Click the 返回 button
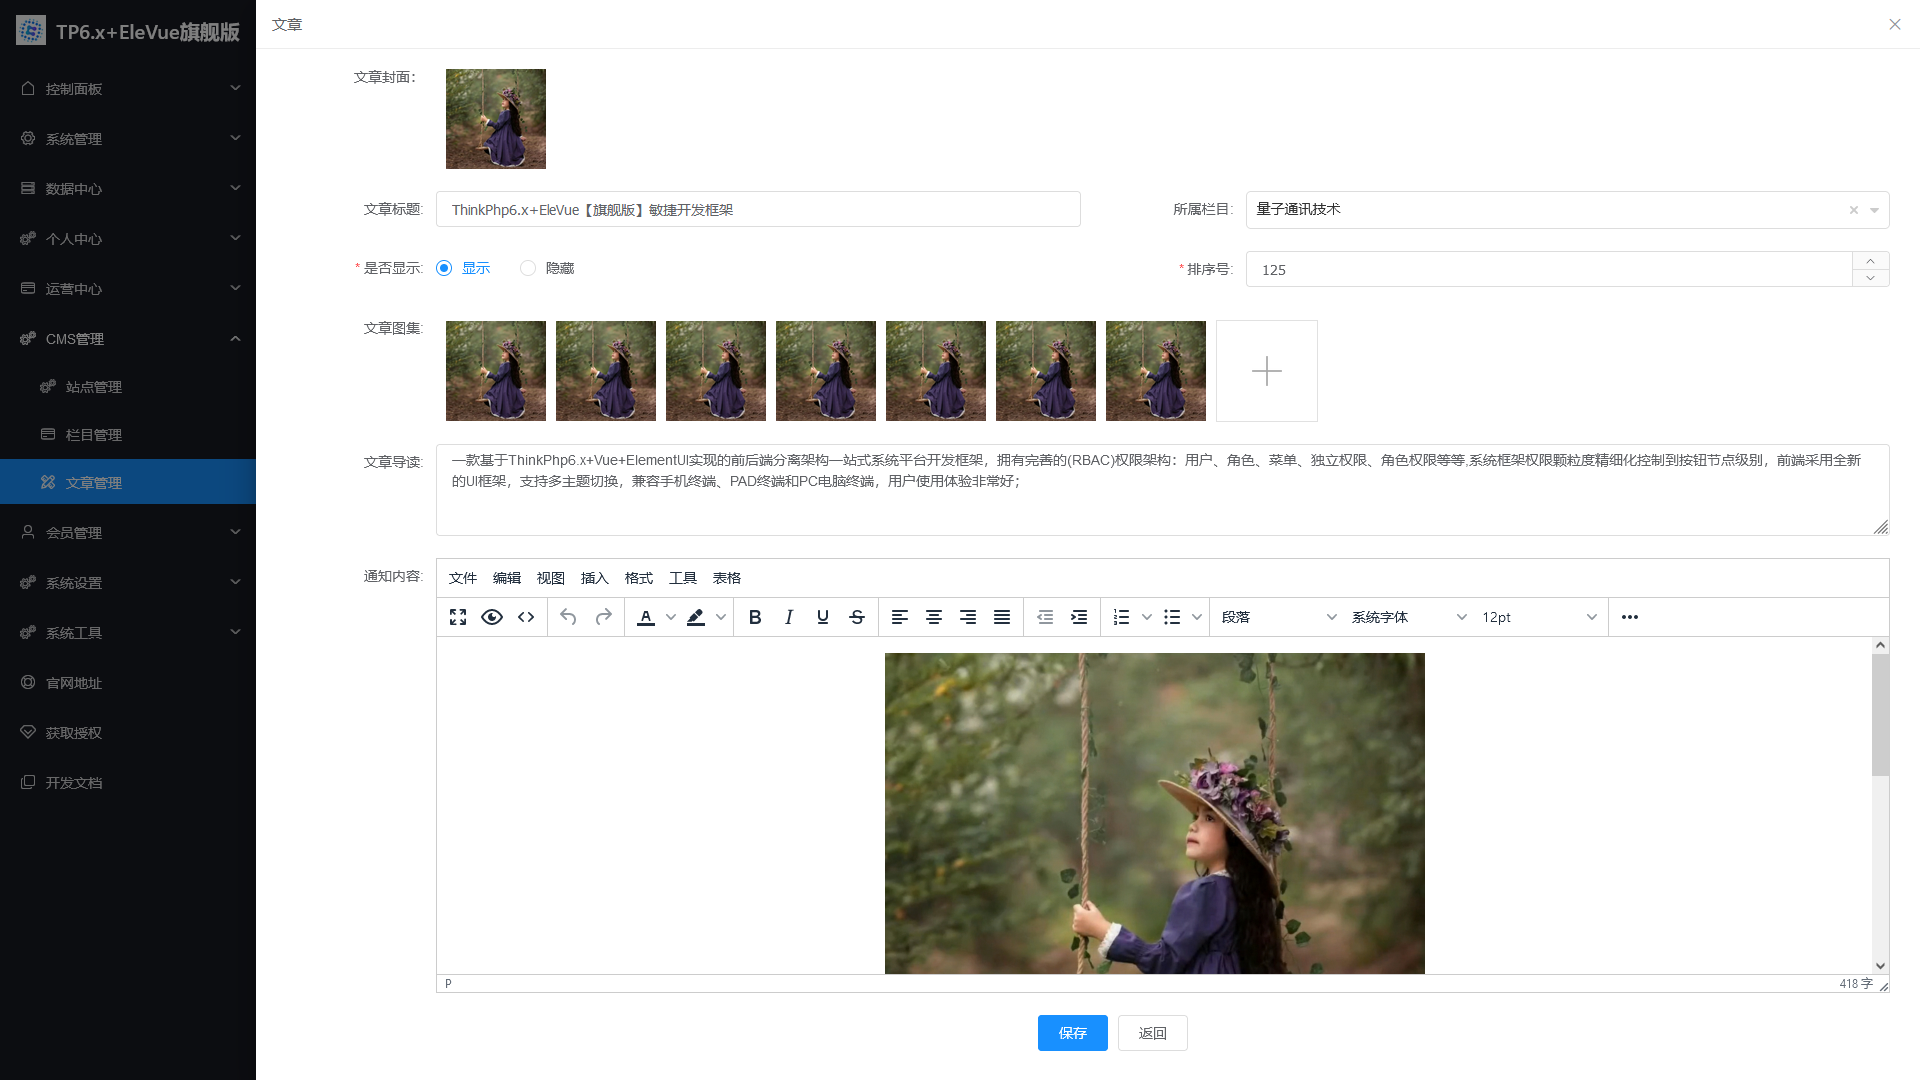The width and height of the screenshot is (1920, 1080). click(1153, 1033)
